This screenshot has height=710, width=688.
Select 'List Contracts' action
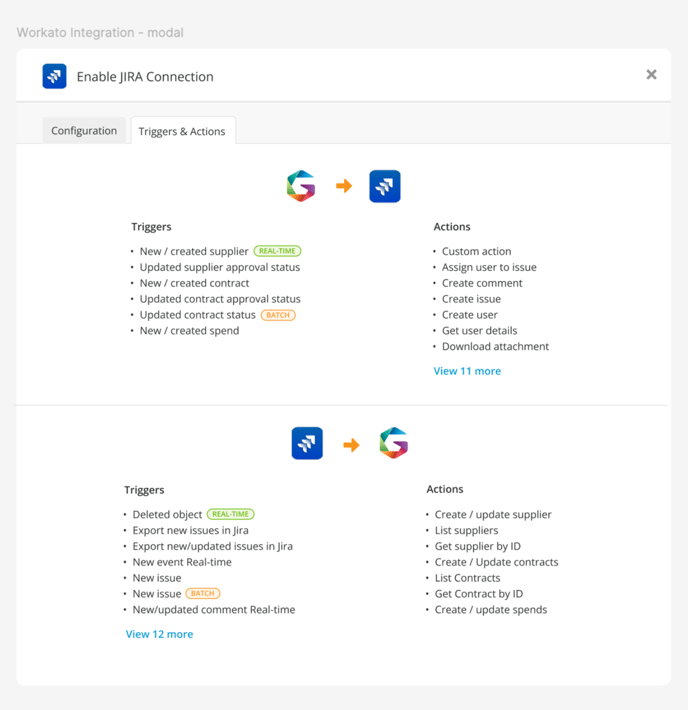[467, 578]
